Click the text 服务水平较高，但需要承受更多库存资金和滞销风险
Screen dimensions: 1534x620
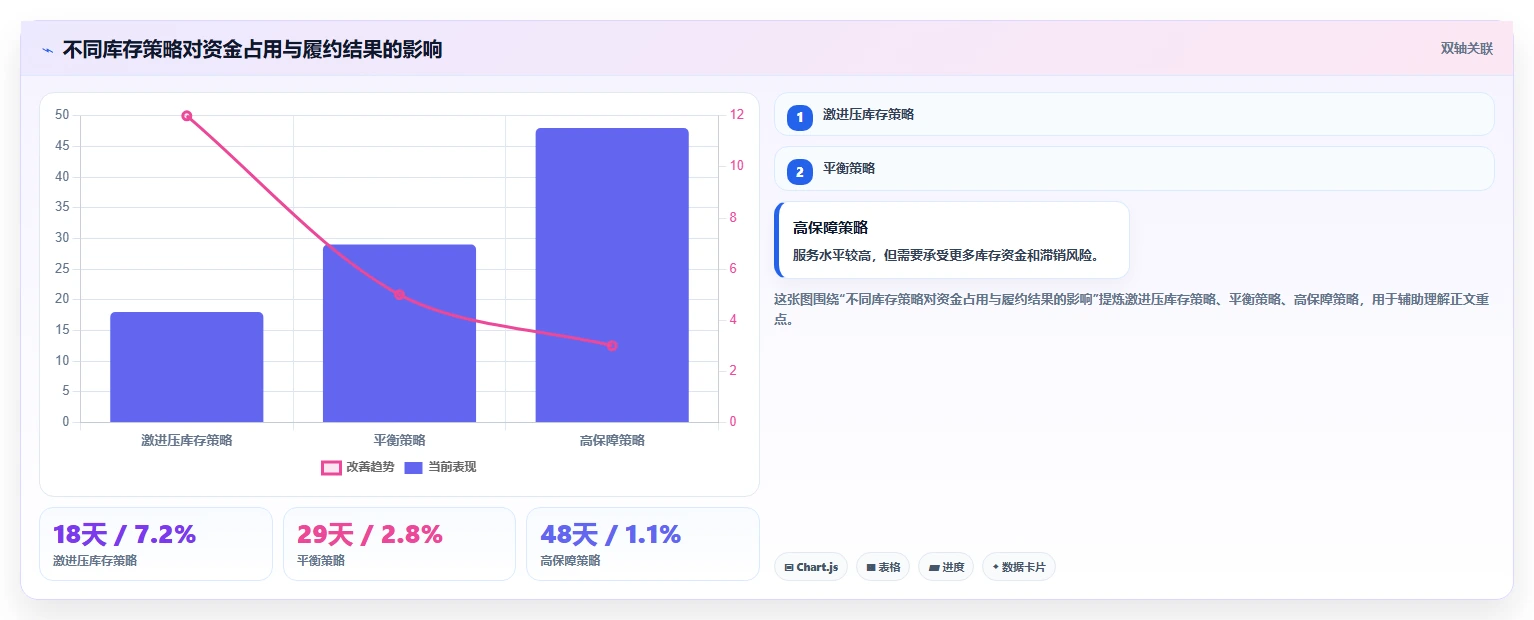pyautogui.click(x=948, y=255)
